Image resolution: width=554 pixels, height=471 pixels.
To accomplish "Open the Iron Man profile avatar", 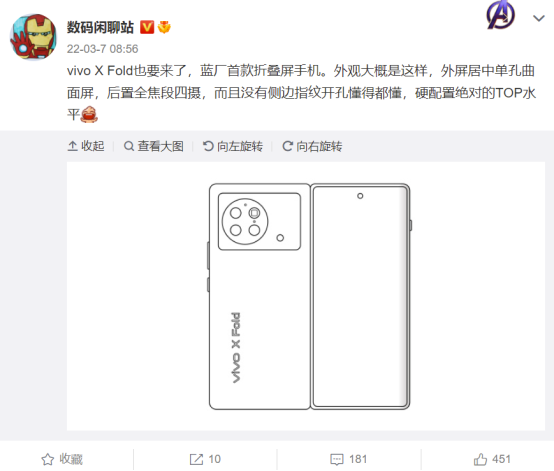I will (x=34, y=37).
